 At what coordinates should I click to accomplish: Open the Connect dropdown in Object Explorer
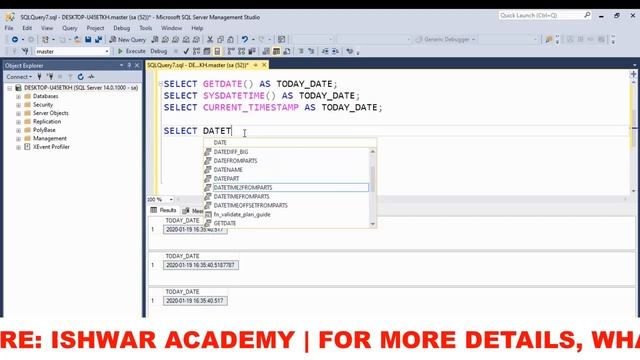(x=19, y=77)
